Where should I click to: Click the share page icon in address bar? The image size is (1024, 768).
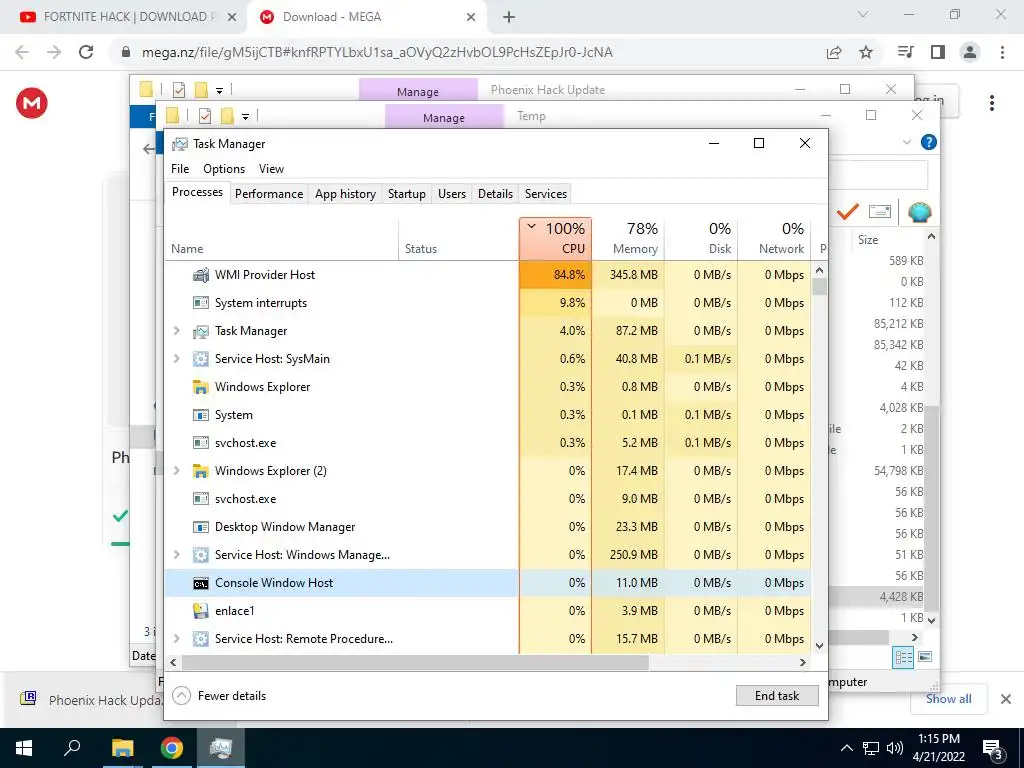[834, 52]
